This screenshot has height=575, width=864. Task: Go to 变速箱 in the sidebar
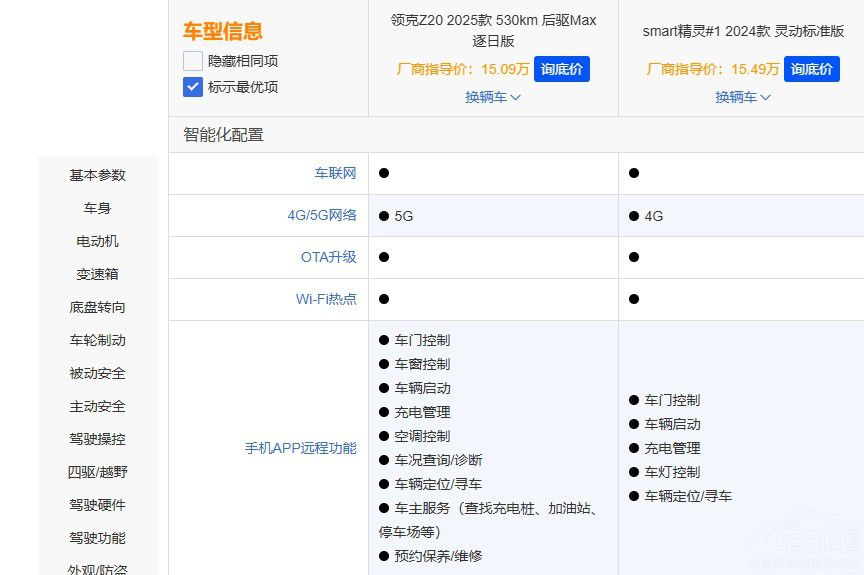pos(98,274)
